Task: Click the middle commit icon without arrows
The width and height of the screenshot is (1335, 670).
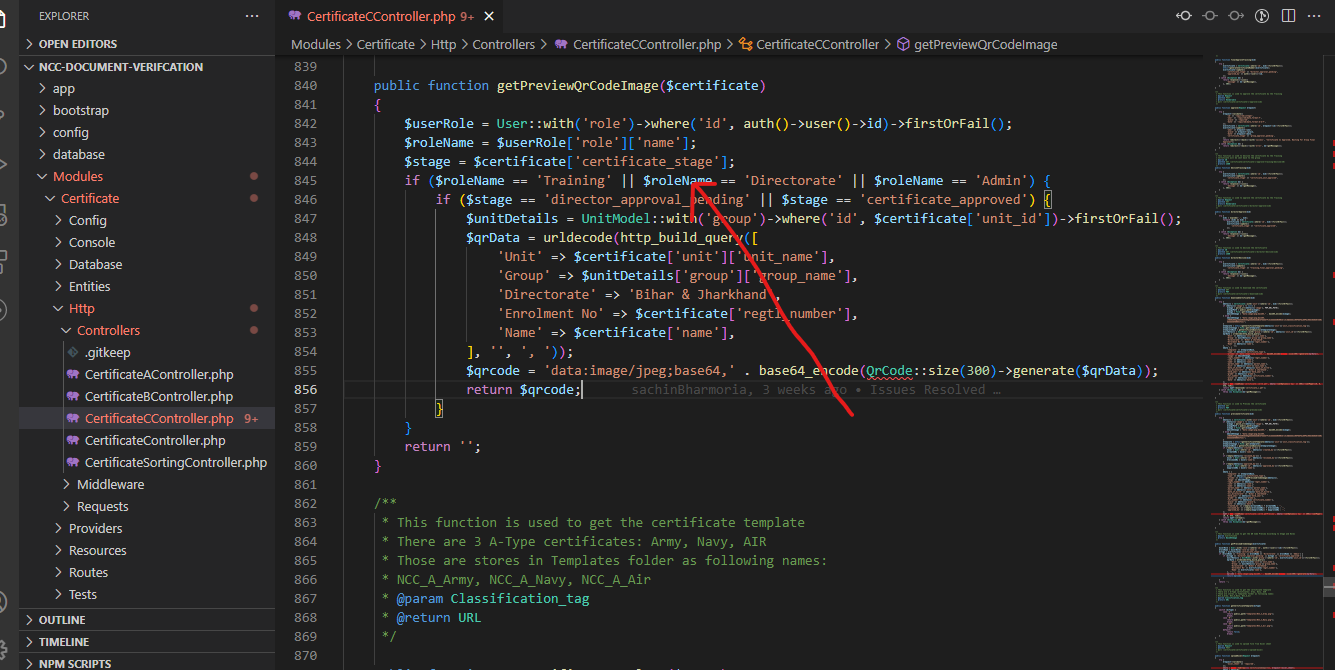Action: tap(1210, 15)
